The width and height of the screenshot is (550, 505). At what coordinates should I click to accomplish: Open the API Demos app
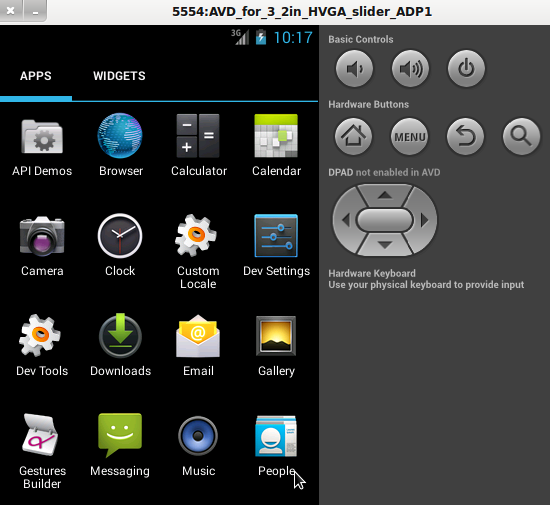point(42,145)
